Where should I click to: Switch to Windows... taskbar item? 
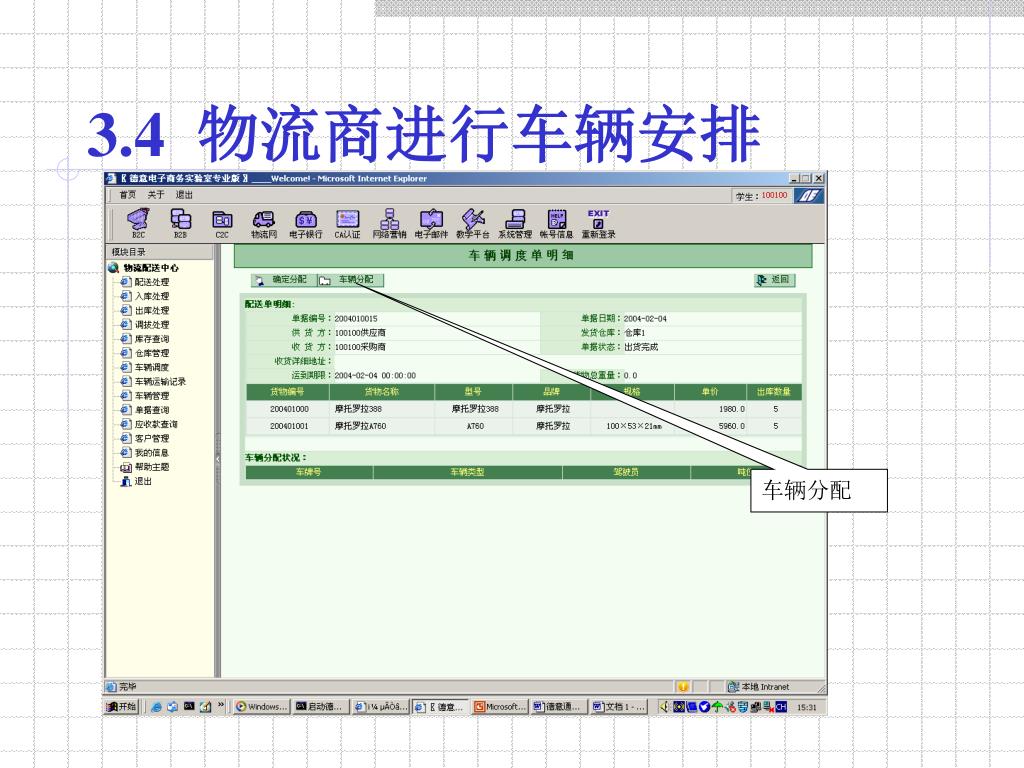(261, 707)
